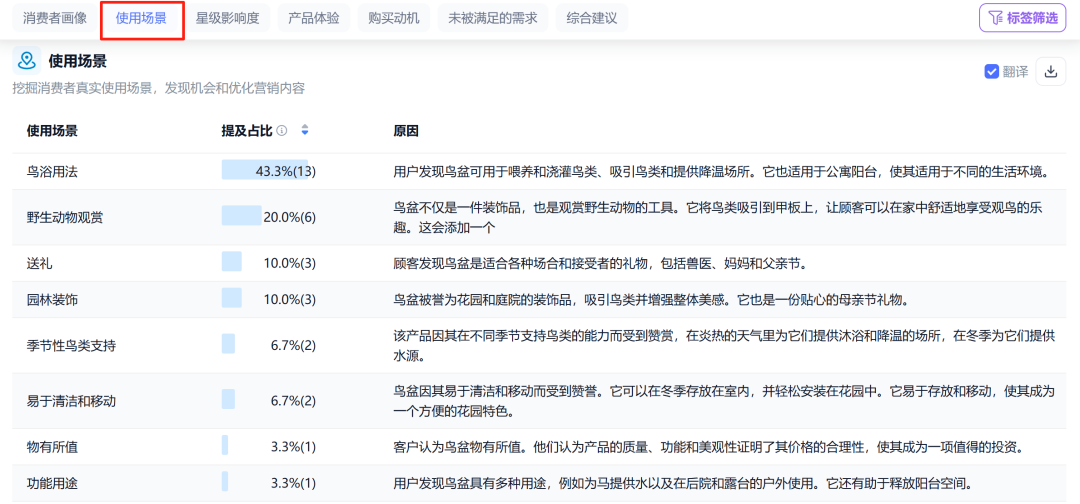This screenshot has width=1080, height=504.
Task: Click reason text mentioning 兽医、妈妈和父亲节
Action: (600, 264)
